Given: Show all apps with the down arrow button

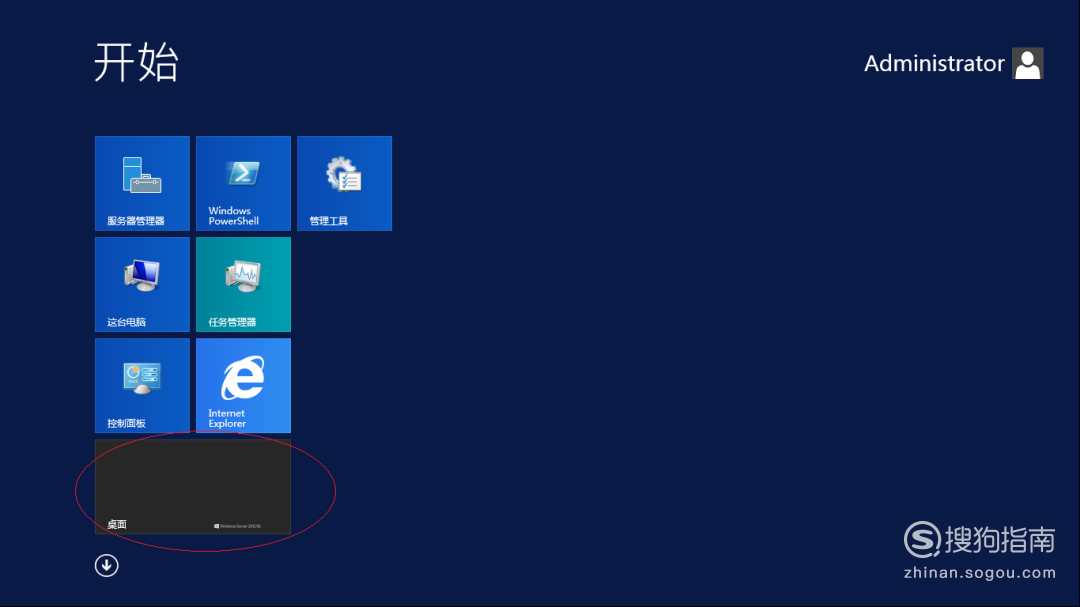Looking at the screenshot, I should pos(107,566).
